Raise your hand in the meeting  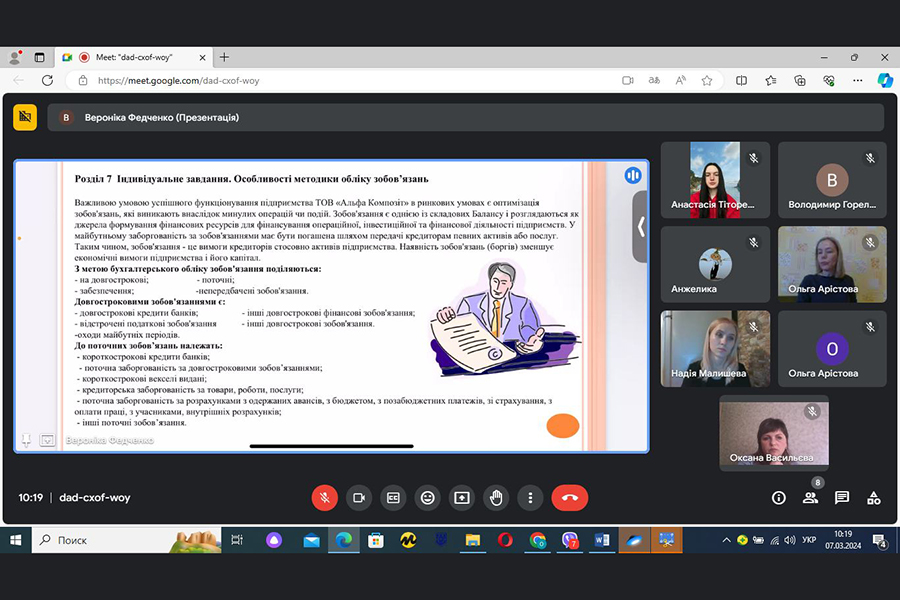[x=496, y=497]
